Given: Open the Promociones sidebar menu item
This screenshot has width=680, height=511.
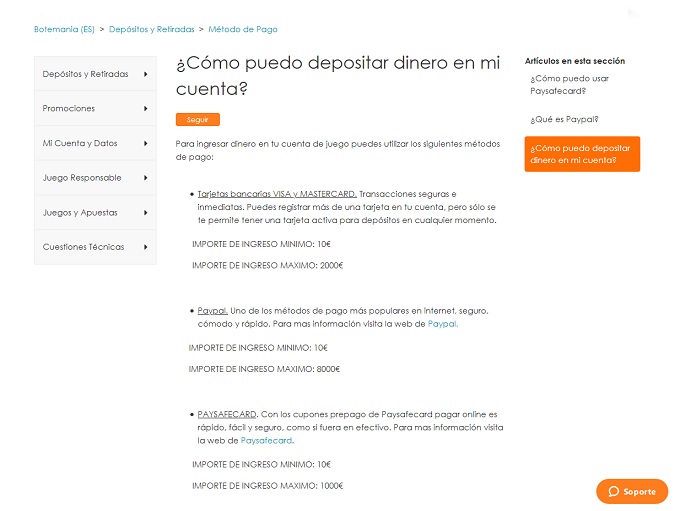Looking at the screenshot, I should pyautogui.click(x=69, y=108).
